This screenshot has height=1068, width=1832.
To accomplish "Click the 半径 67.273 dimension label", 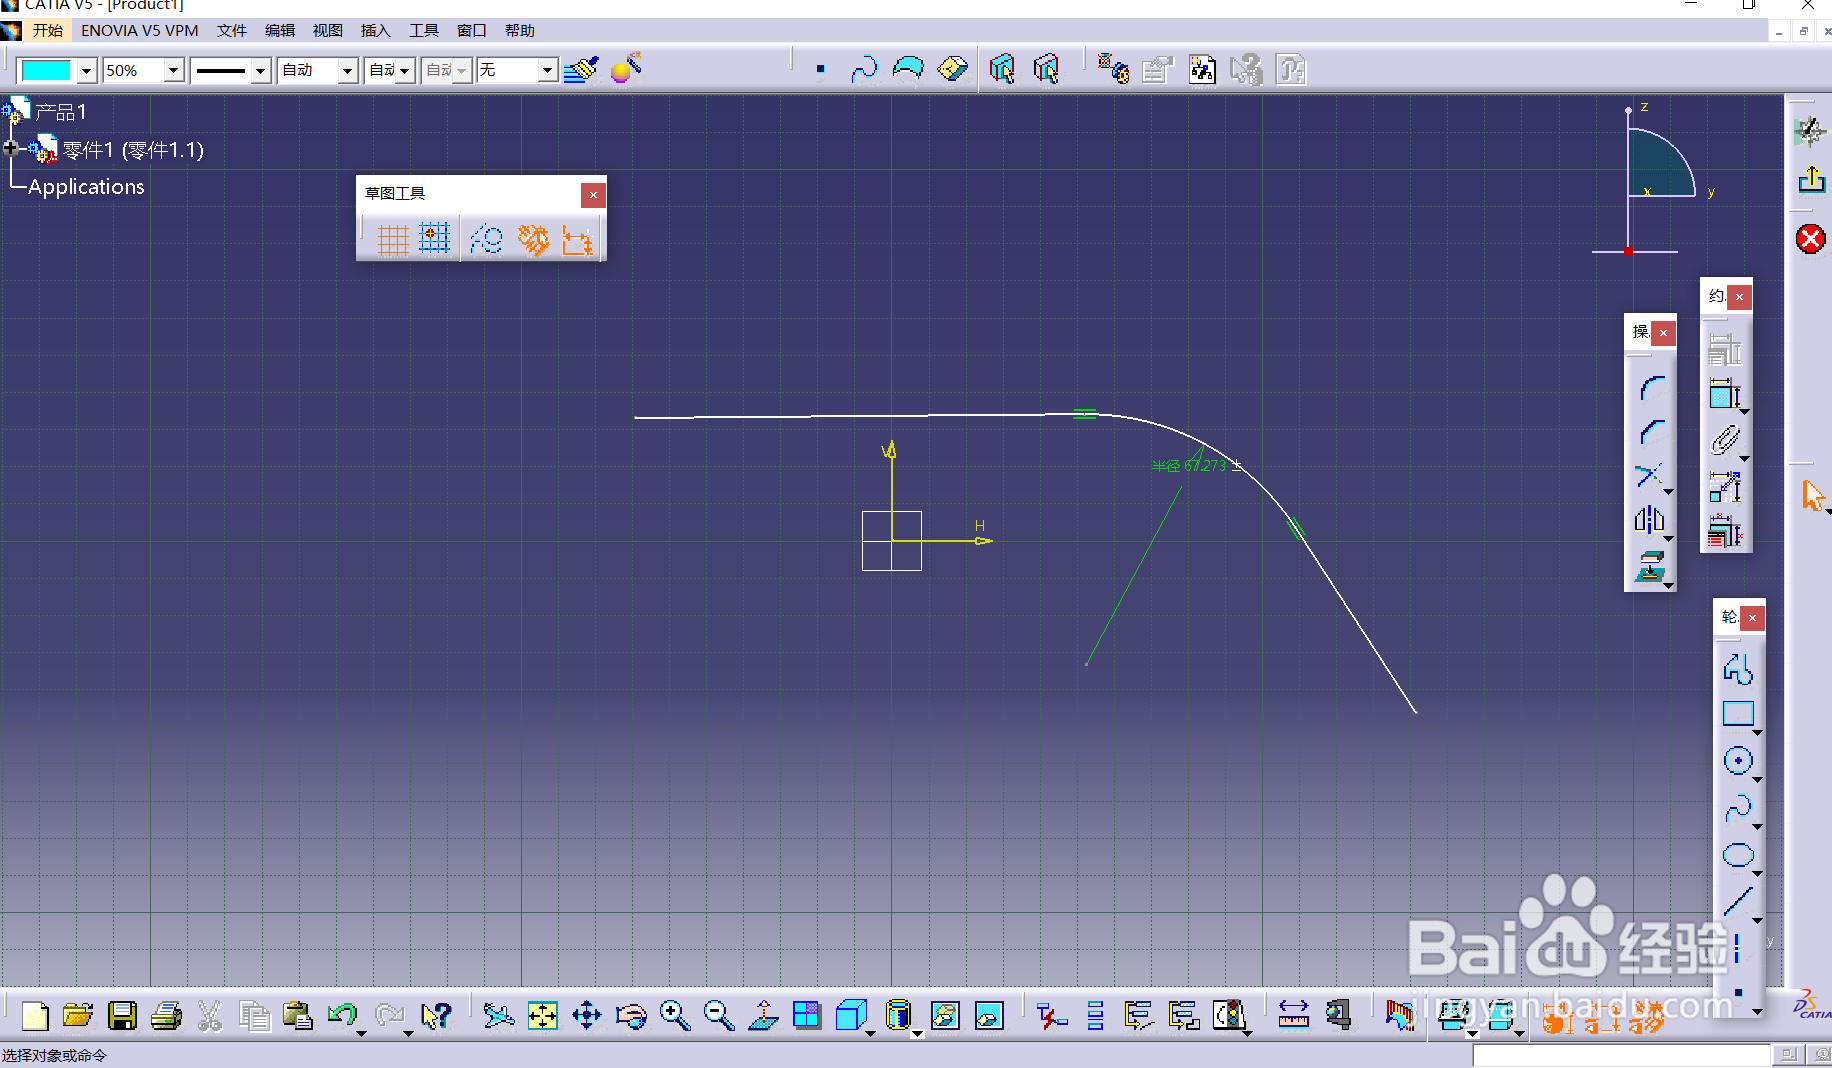I will coord(1189,465).
